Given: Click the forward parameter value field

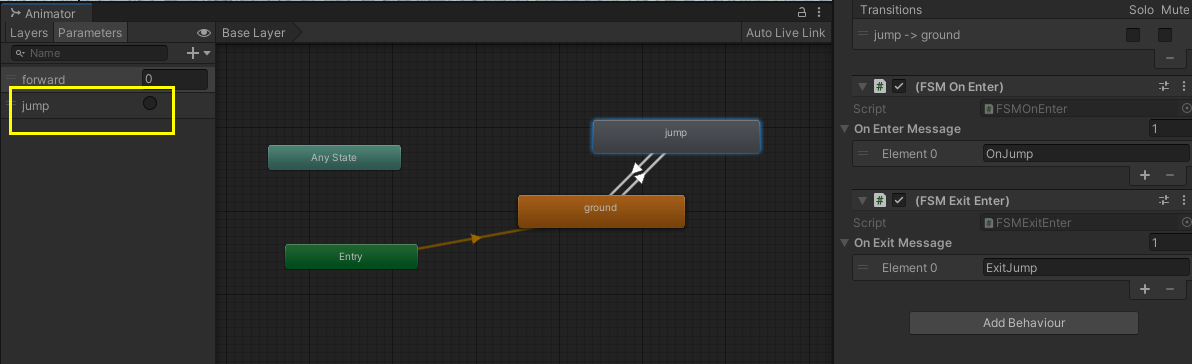Looking at the screenshot, I should coord(175,79).
